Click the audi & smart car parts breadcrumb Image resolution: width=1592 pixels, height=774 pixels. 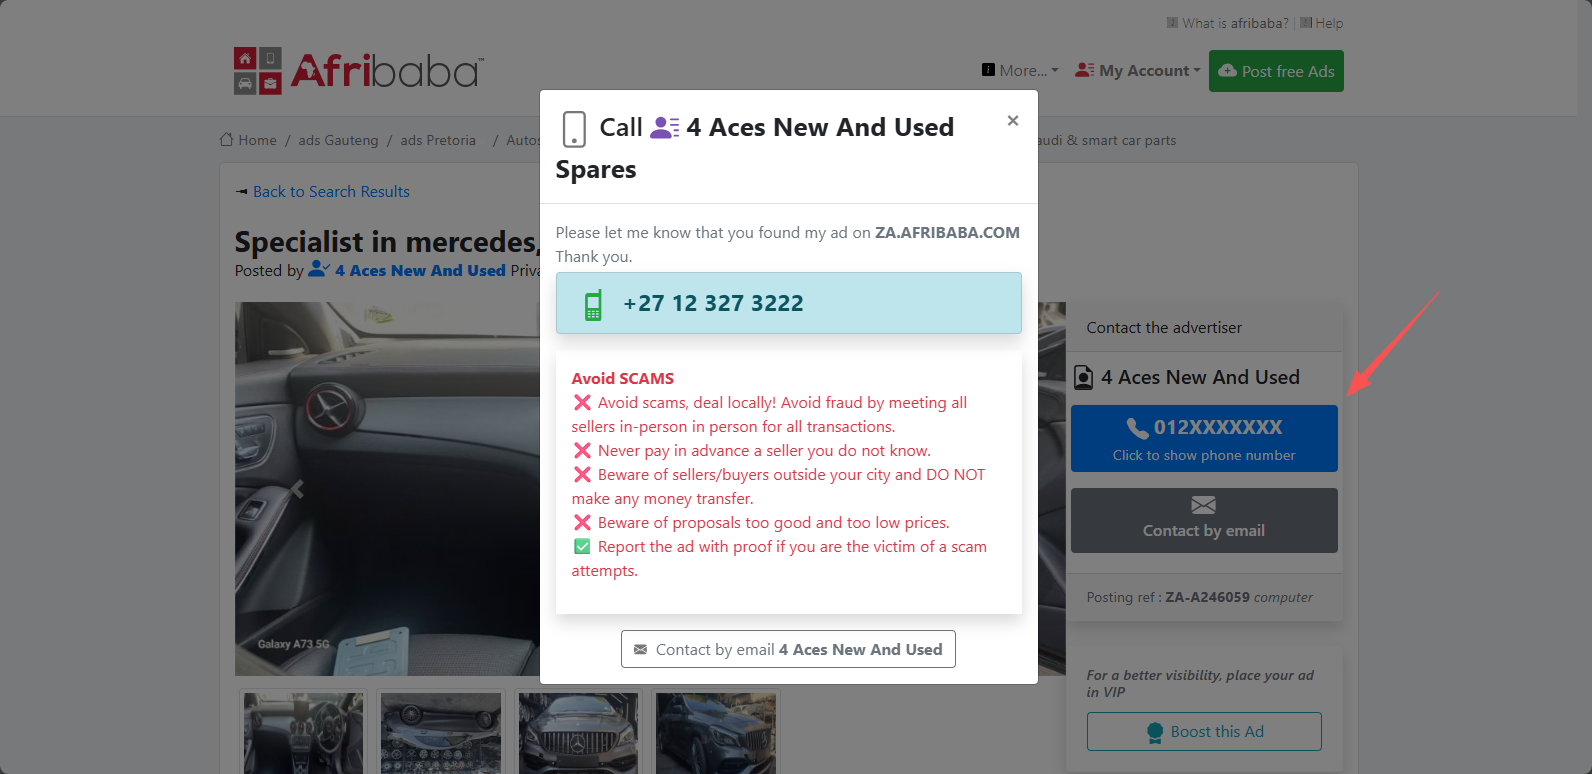pyautogui.click(x=1106, y=140)
